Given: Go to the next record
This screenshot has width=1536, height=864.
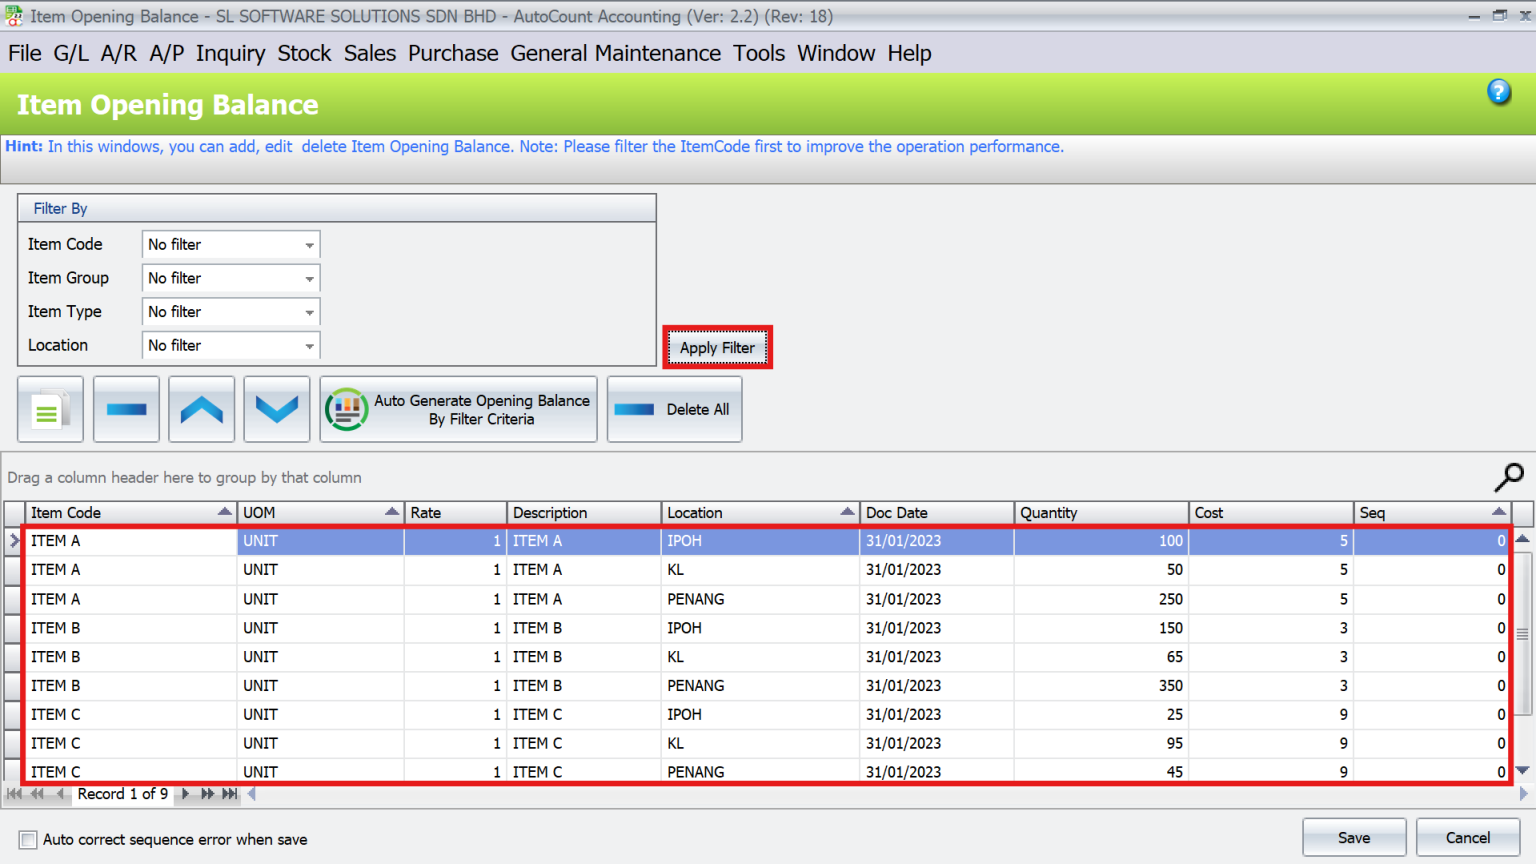Looking at the screenshot, I should coord(185,794).
